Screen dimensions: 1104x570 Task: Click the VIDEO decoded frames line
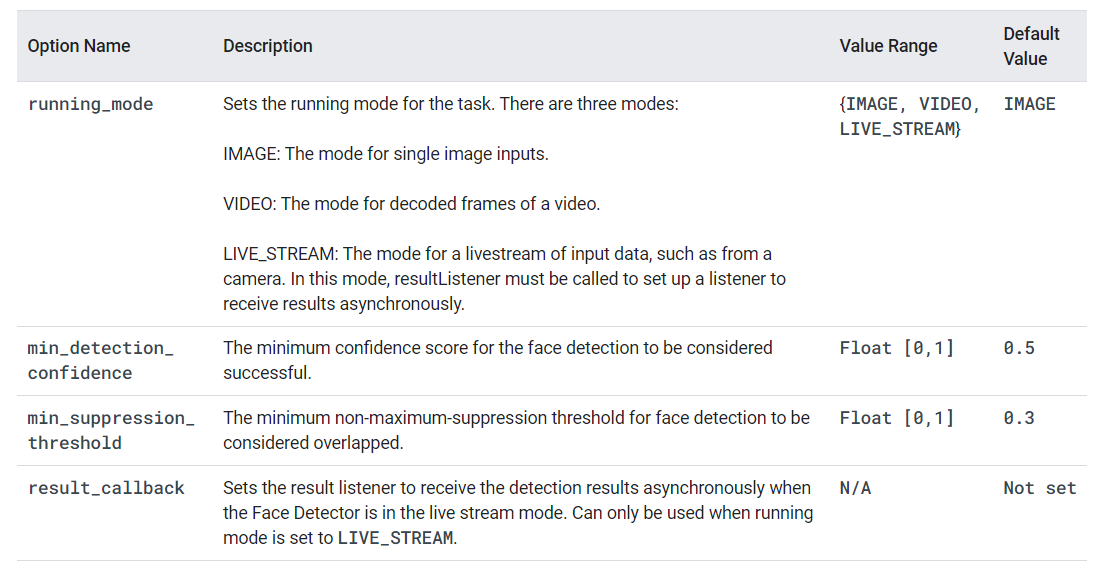click(x=411, y=204)
